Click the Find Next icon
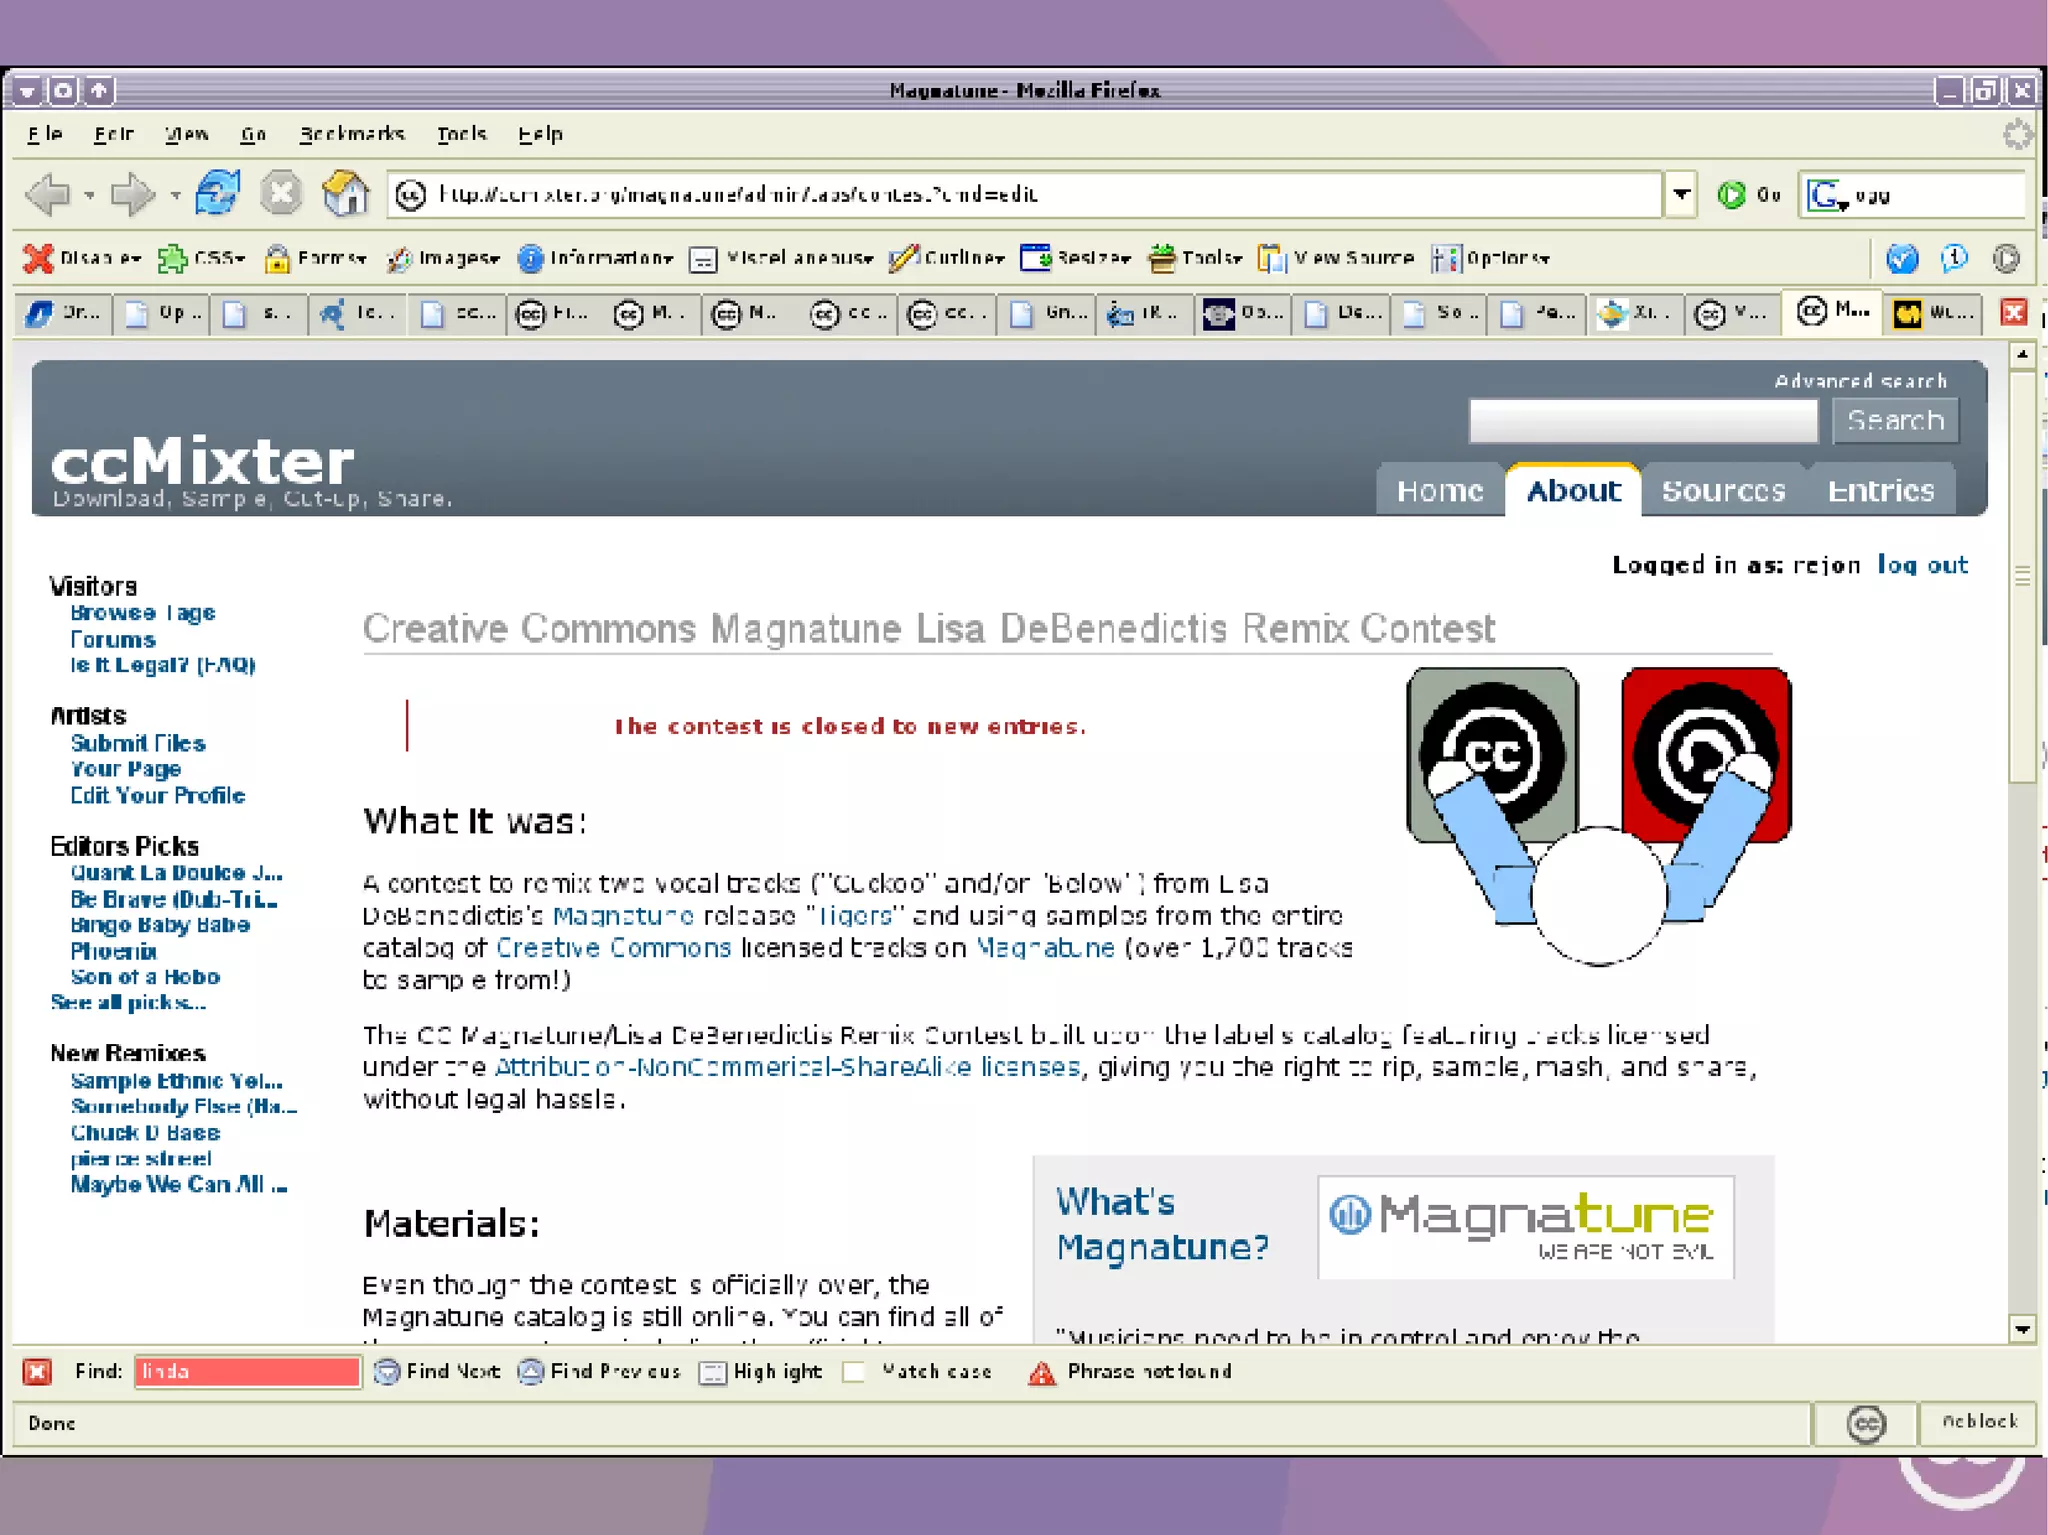2048x1535 pixels. tap(387, 1371)
